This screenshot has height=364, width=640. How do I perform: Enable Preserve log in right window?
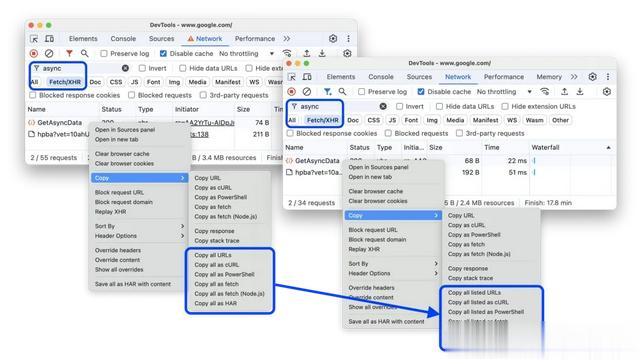pyautogui.click(x=361, y=92)
